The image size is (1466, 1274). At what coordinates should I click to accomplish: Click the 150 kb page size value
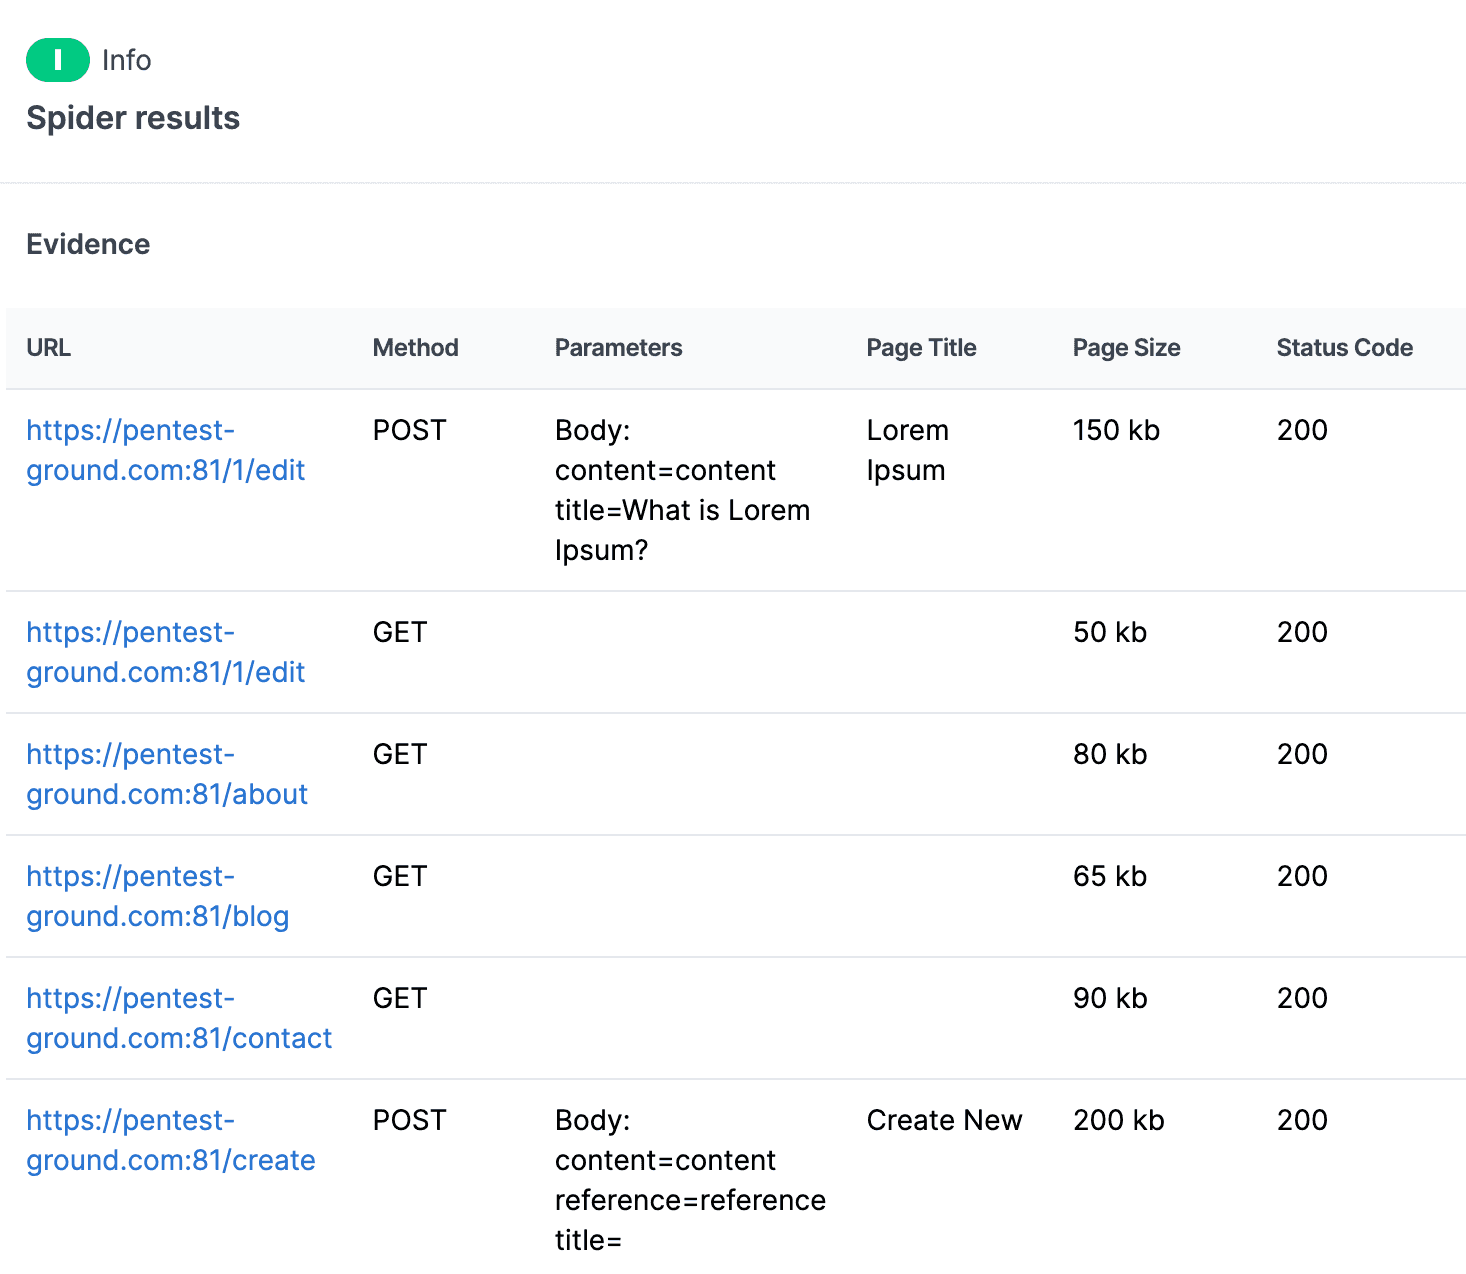(x=1115, y=430)
